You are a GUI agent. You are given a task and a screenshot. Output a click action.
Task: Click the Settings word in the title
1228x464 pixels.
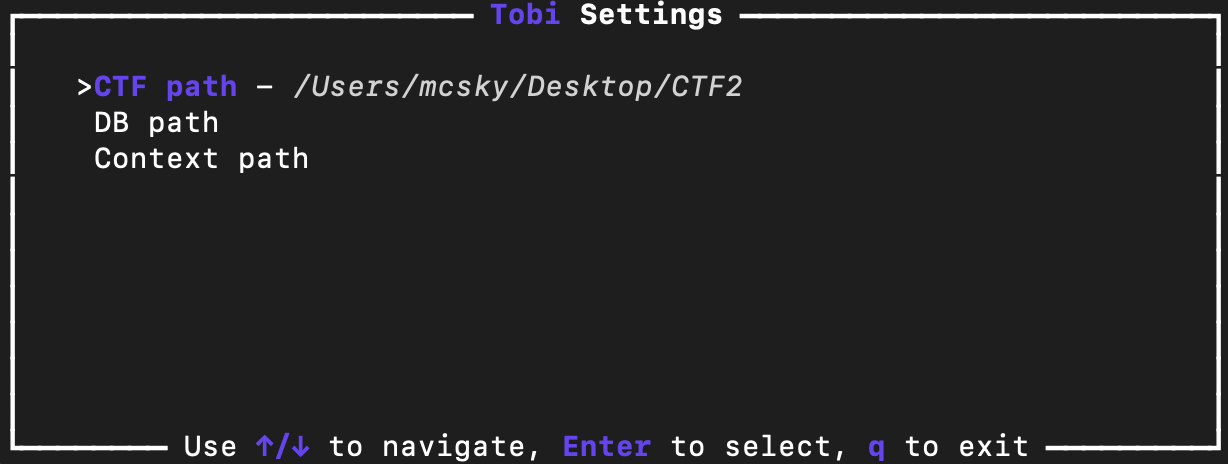pos(651,15)
